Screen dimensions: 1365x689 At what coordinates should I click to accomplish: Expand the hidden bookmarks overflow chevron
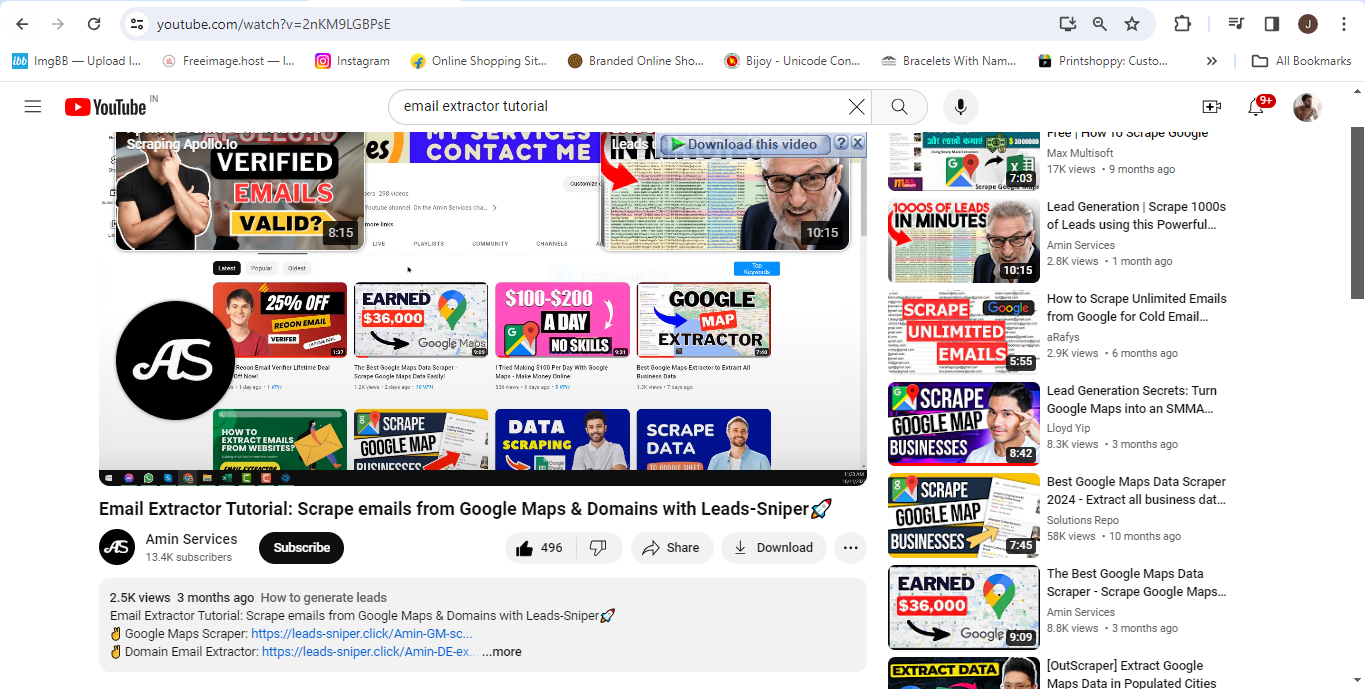(1211, 61)
